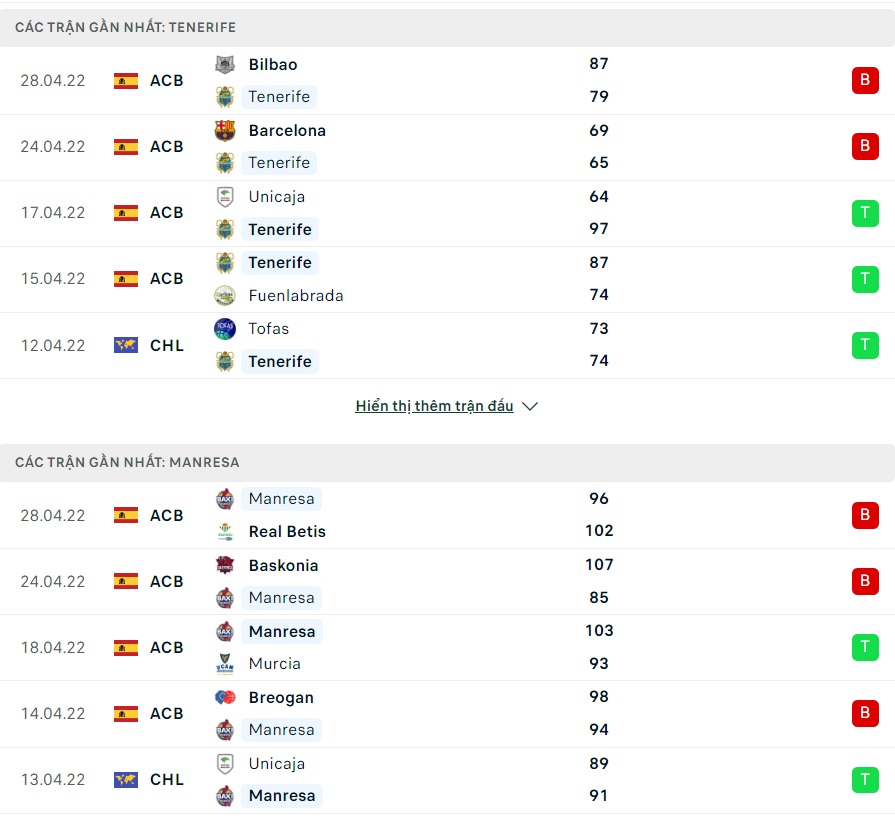Click the Breogan team logo

pyautogui.click(x=225, y=698)
